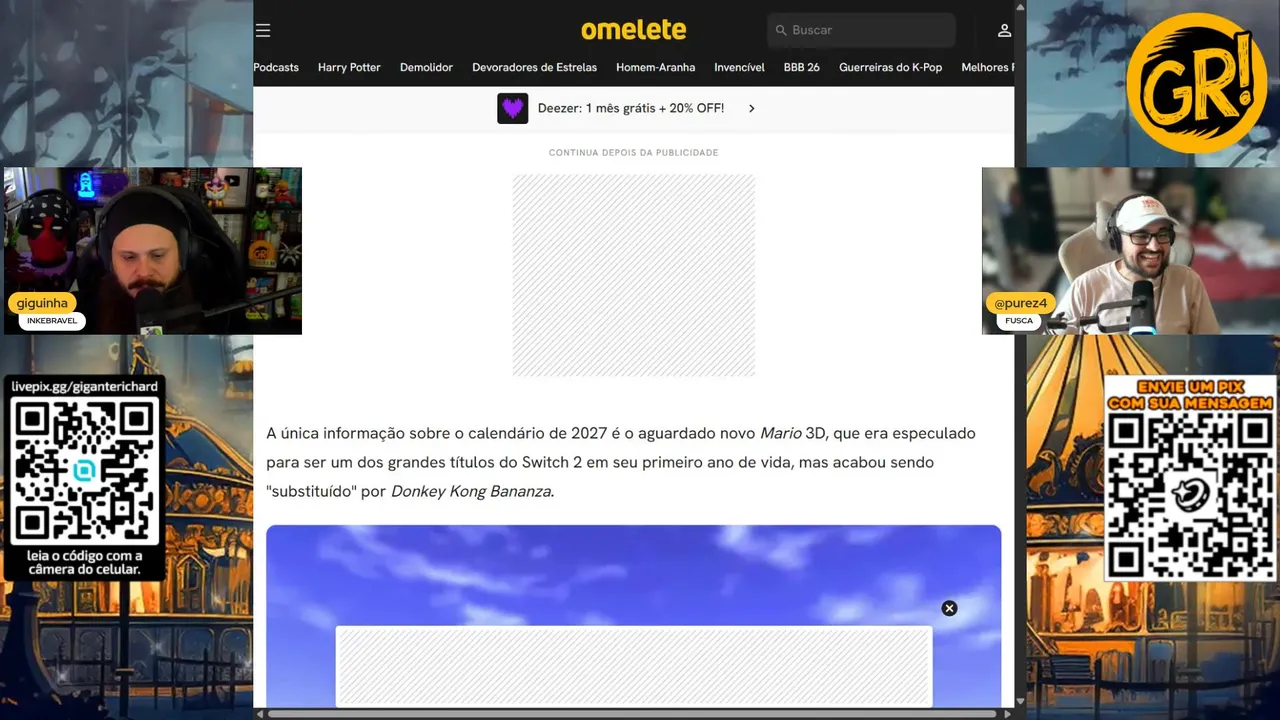Viewport: 1280px width, 720px height.
Task: Click the omelete logo
Action: click(634, 30)
